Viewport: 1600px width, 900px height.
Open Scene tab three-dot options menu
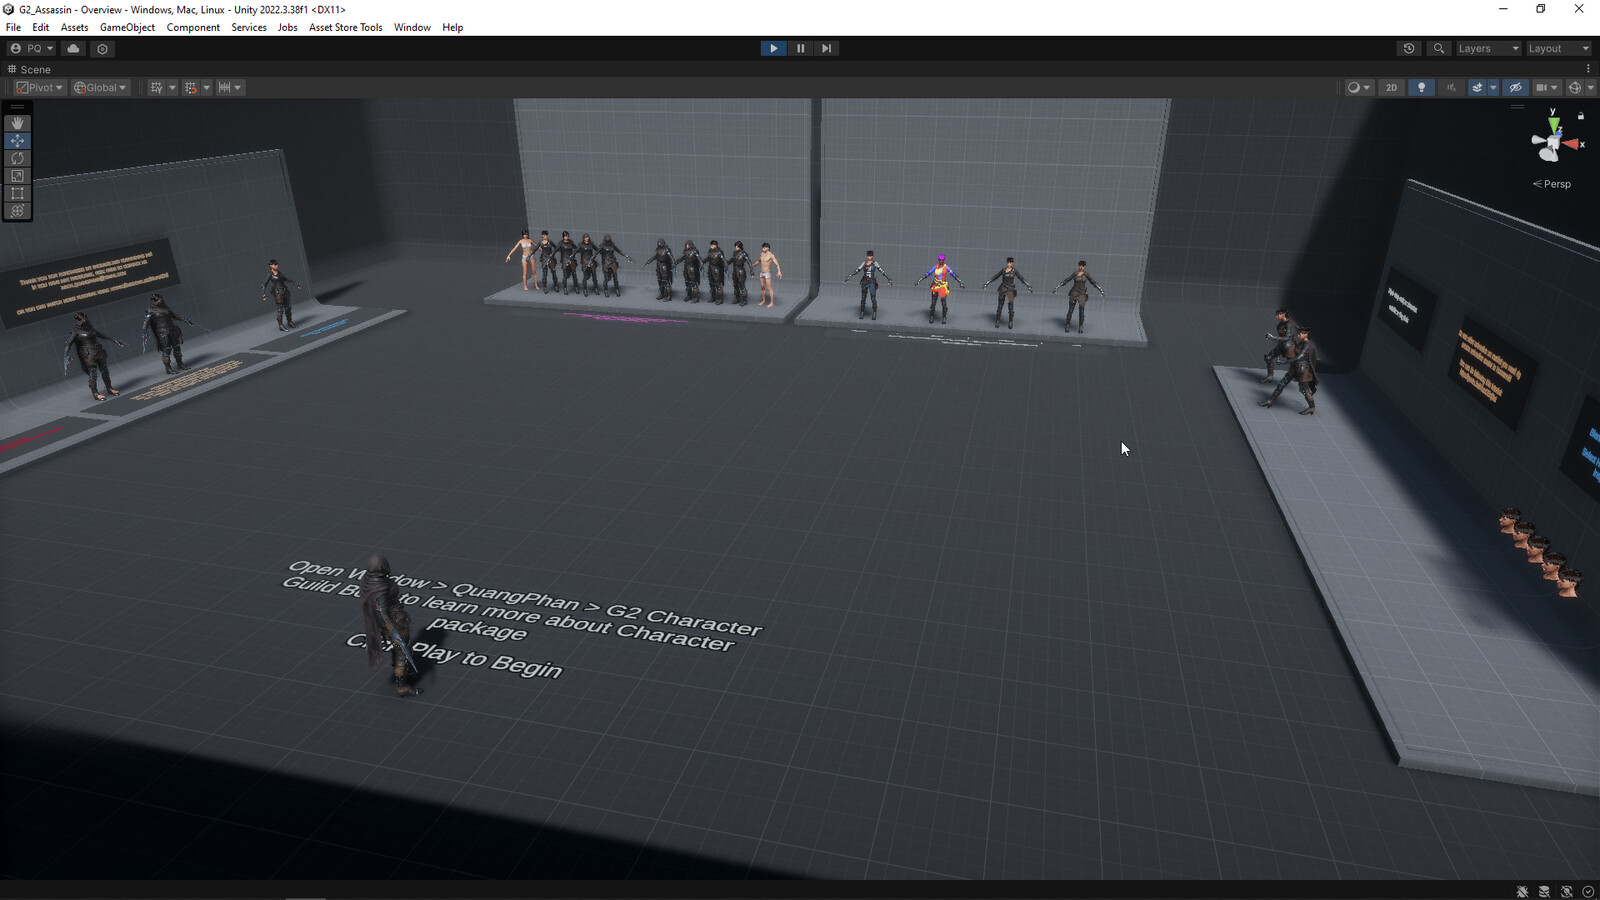pos(1588,69)
